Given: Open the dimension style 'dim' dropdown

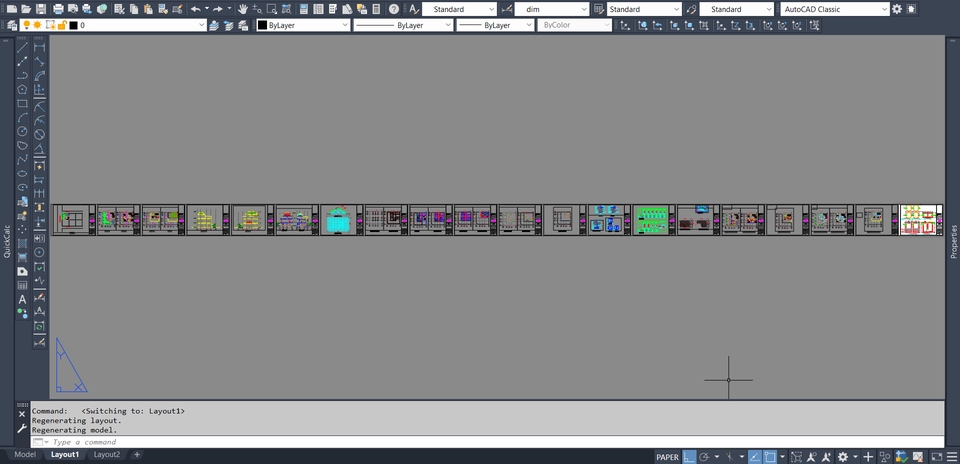Looking at the screenshot, I should (552, 9).
